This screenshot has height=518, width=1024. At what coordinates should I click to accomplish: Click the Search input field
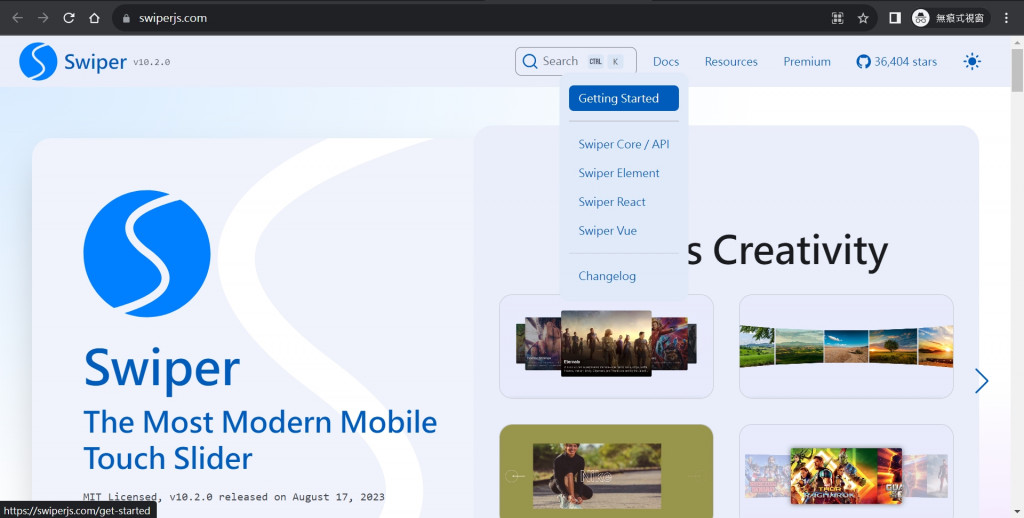click(x=575, y=61)
